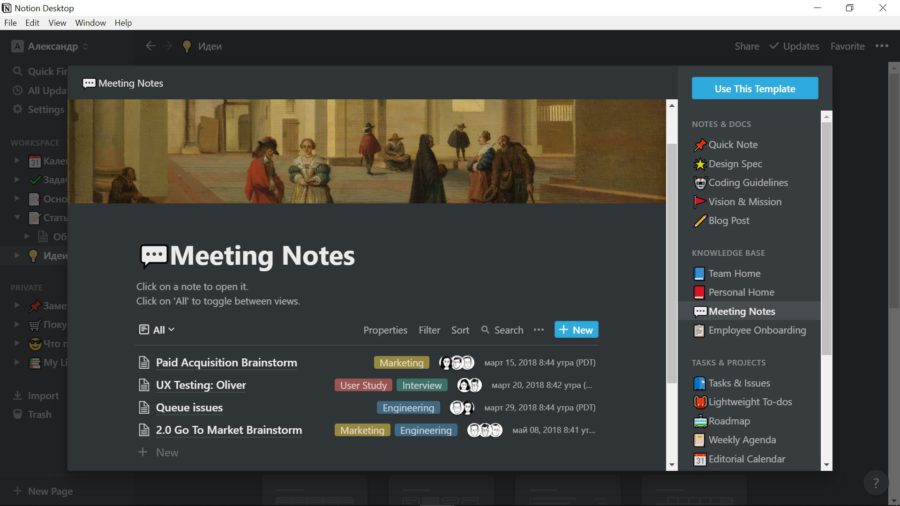
Task: Click the Tasks & Issues icon
Action: pyautogui.click(x=700, y=383)
